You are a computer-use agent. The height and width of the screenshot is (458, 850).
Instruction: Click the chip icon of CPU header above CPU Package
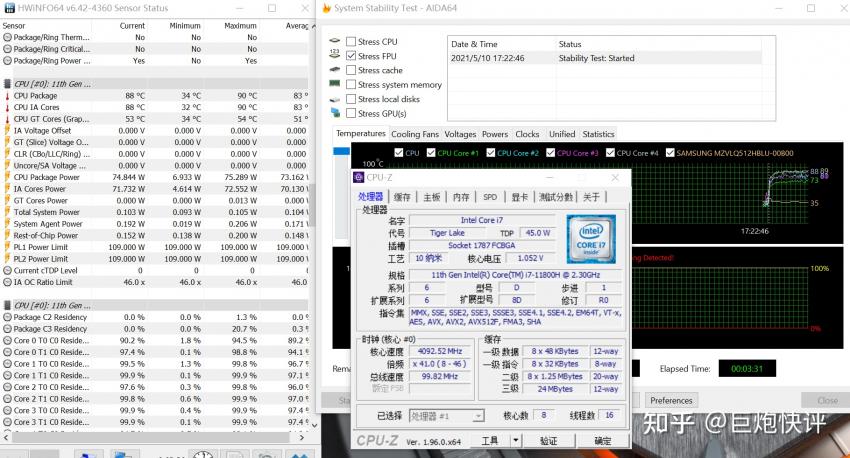7,84
